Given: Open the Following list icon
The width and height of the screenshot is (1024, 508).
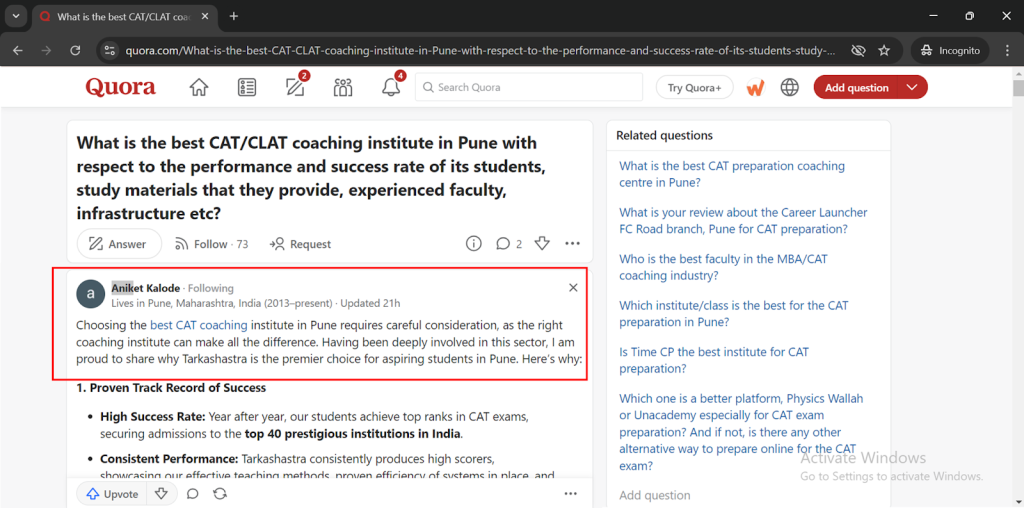Looking at the screenshot, I should (247, 87).
